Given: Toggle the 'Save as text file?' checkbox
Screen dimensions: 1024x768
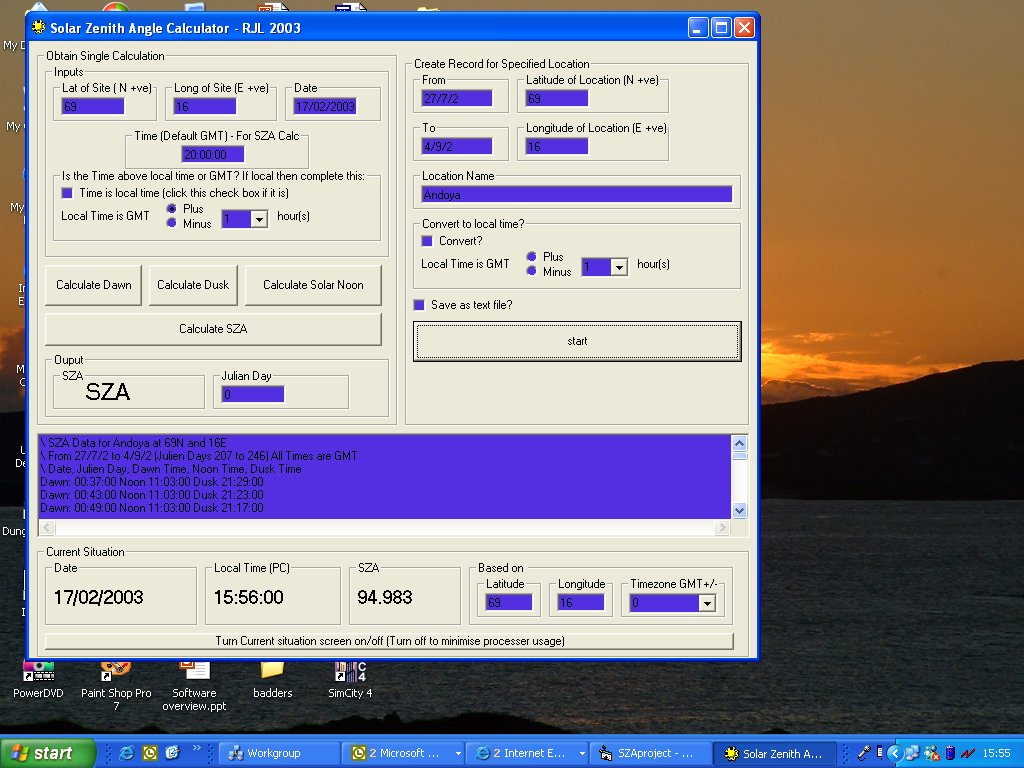Looking at the screenshot, I should pyautogui.click(x=420, y=305).
